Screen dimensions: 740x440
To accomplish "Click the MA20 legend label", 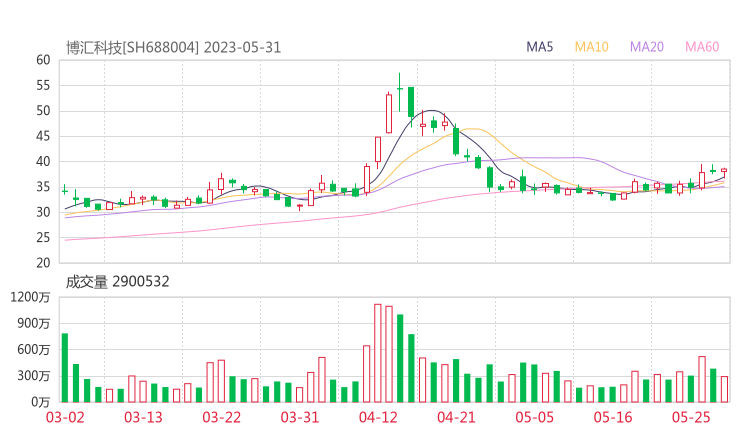I will point(647,47).
